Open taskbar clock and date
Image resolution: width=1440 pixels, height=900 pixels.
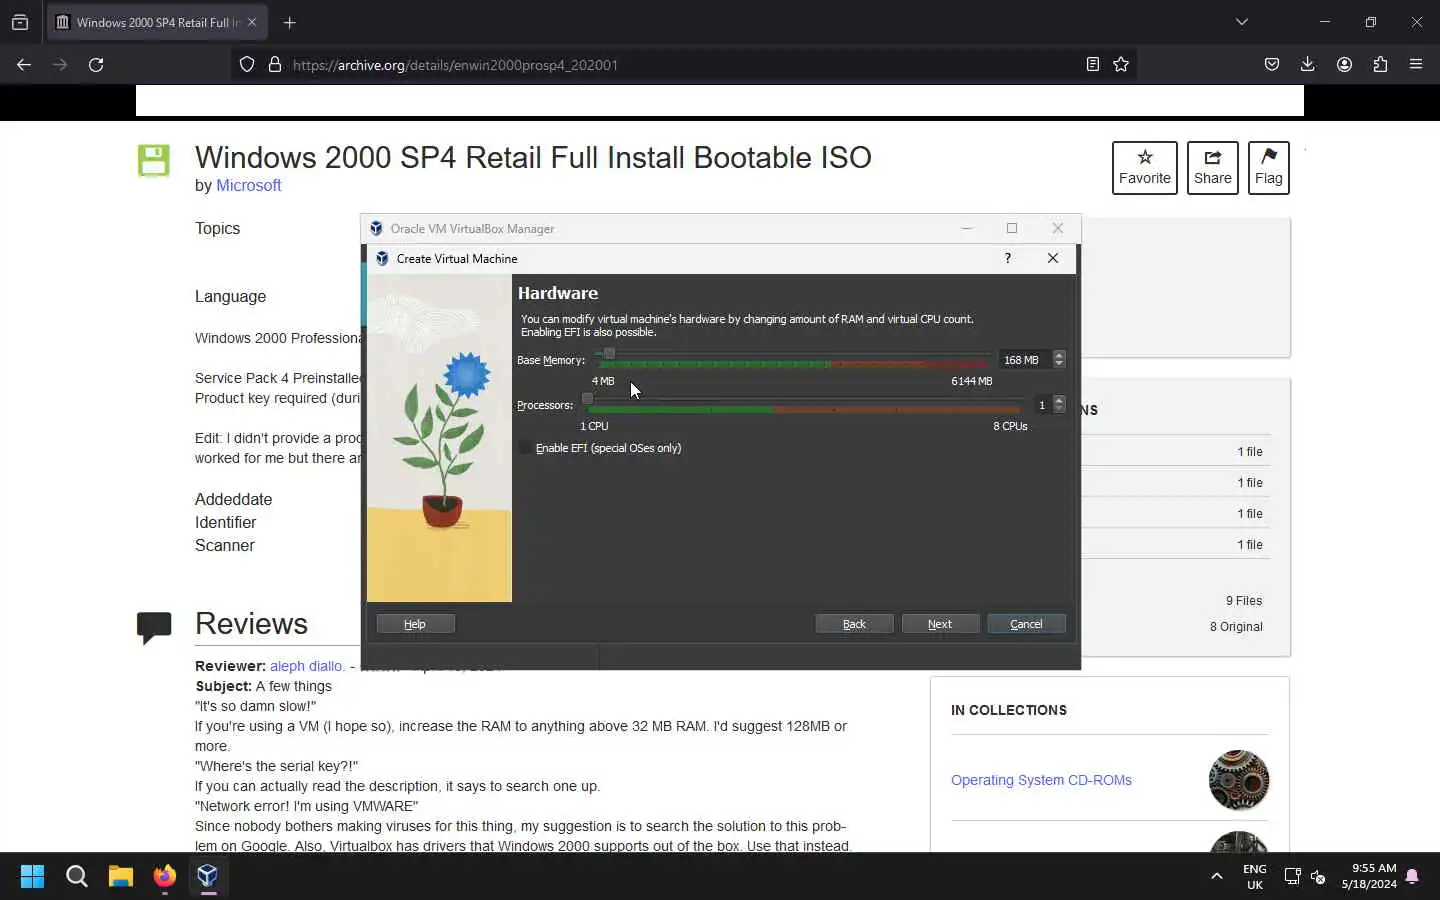pyautogui.click(x=1369, y=877)
